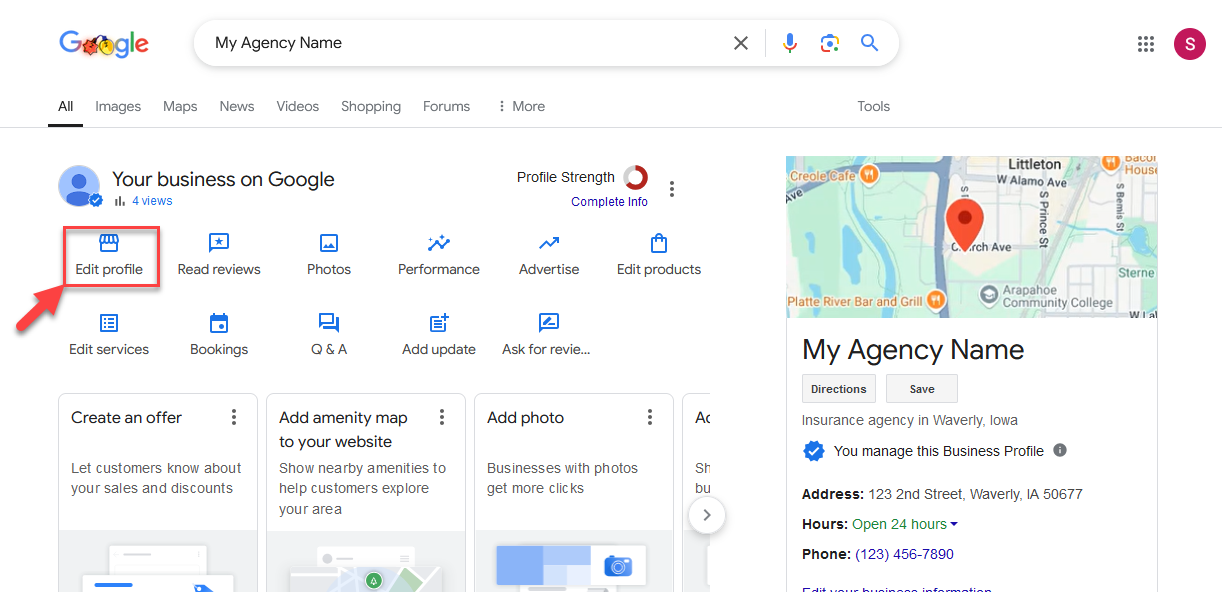
Task: Start voice search with microphone icon
Action: click(790, 43)
